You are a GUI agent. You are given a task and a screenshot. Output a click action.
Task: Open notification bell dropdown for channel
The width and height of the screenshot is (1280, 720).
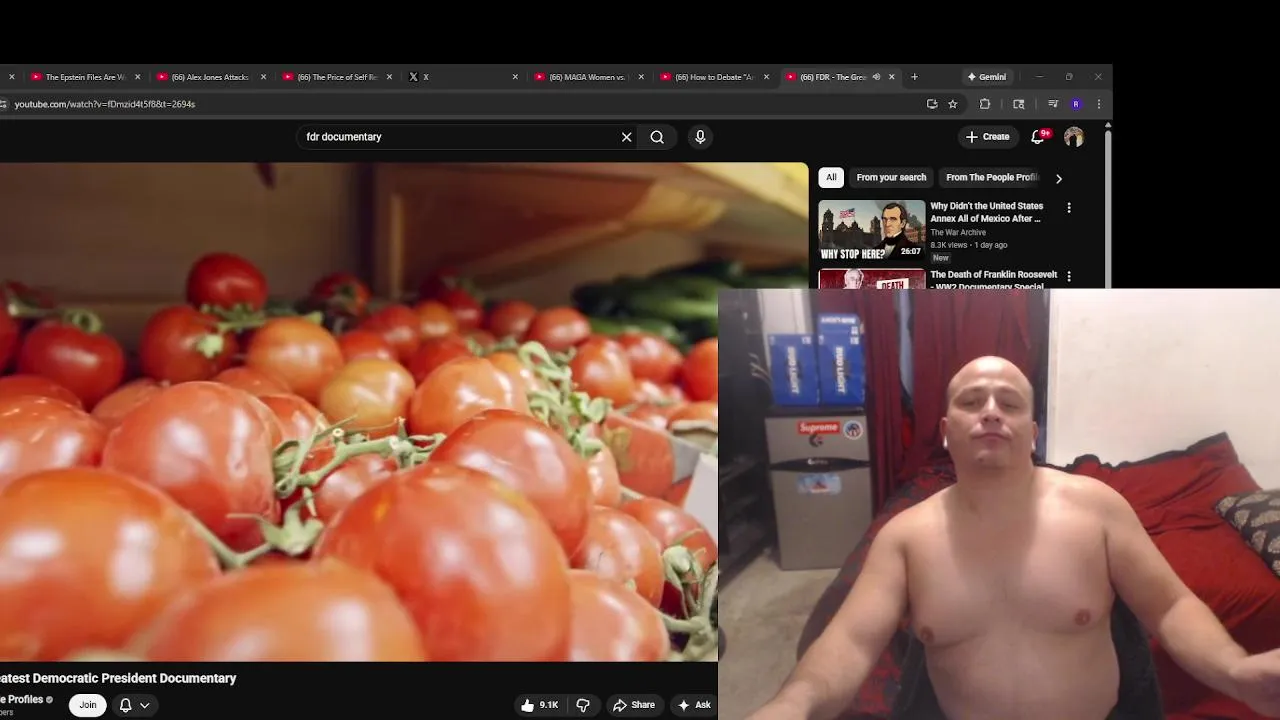[x=135, y=705]
